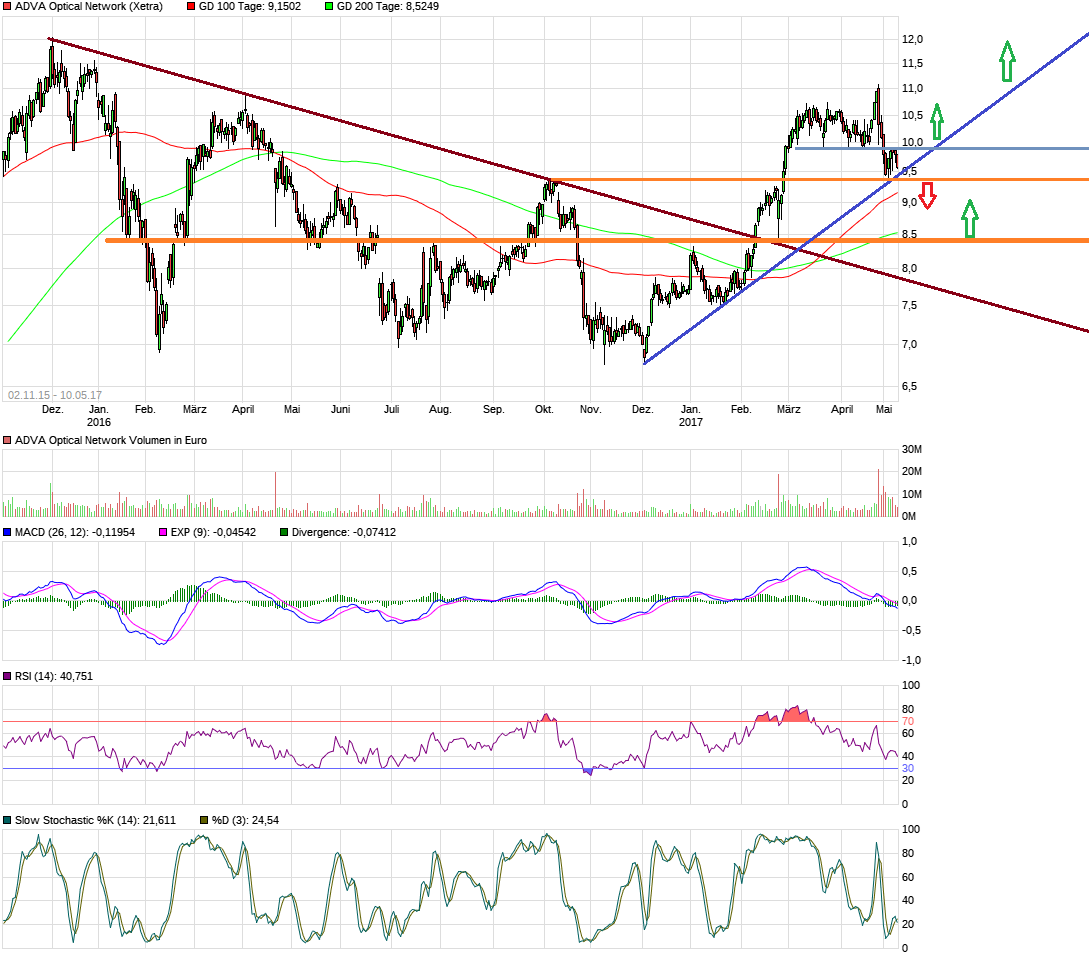The image size is (1089, 958).
Task: Click the '8,5' price axis value
Action: coord(909,235)
